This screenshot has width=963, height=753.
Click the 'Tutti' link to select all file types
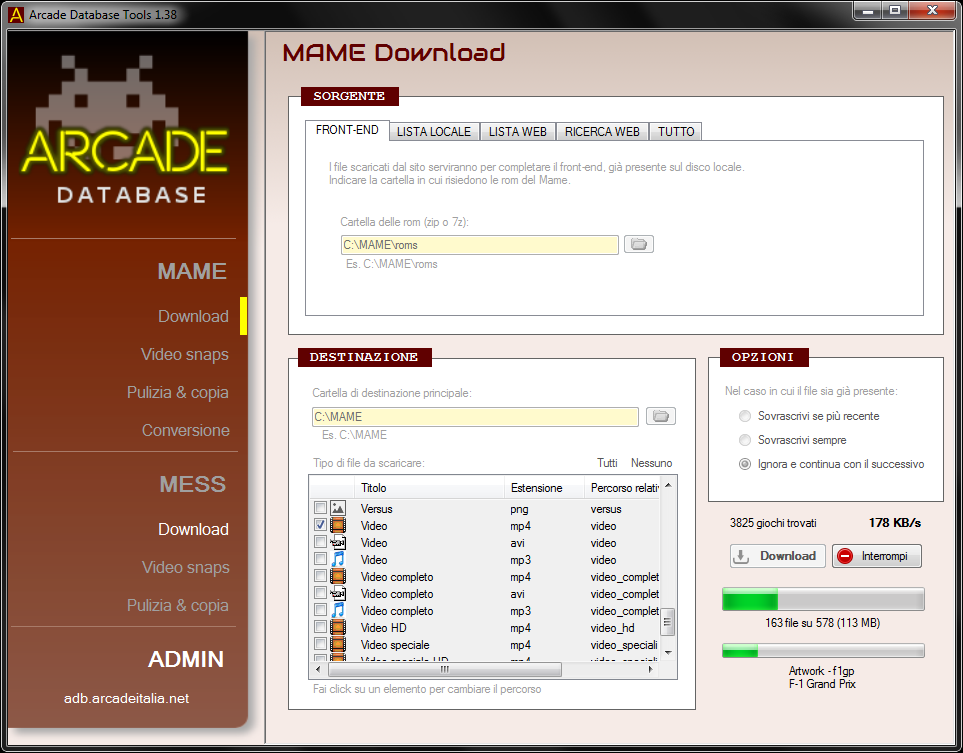[607, 463]
